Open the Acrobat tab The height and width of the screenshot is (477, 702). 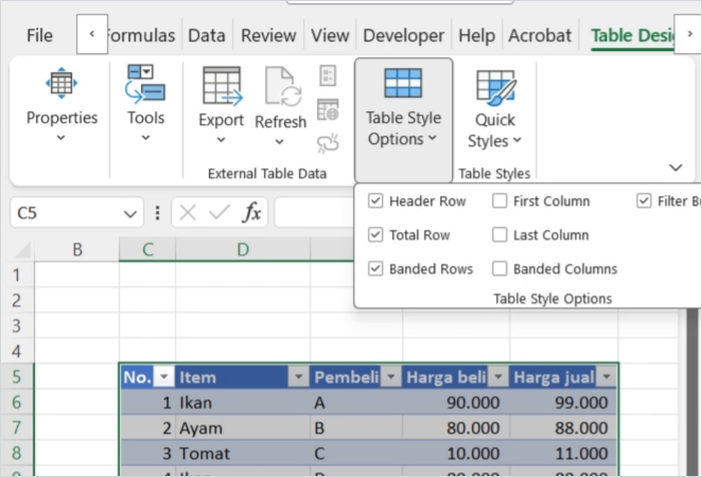tap(540, 35)
